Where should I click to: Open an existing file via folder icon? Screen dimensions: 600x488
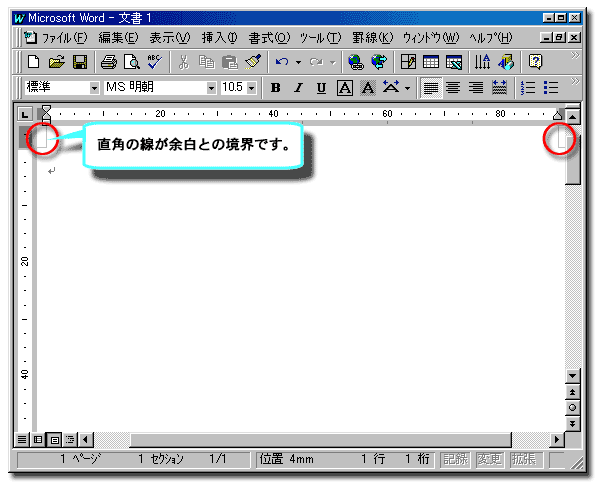coord(57,62)
